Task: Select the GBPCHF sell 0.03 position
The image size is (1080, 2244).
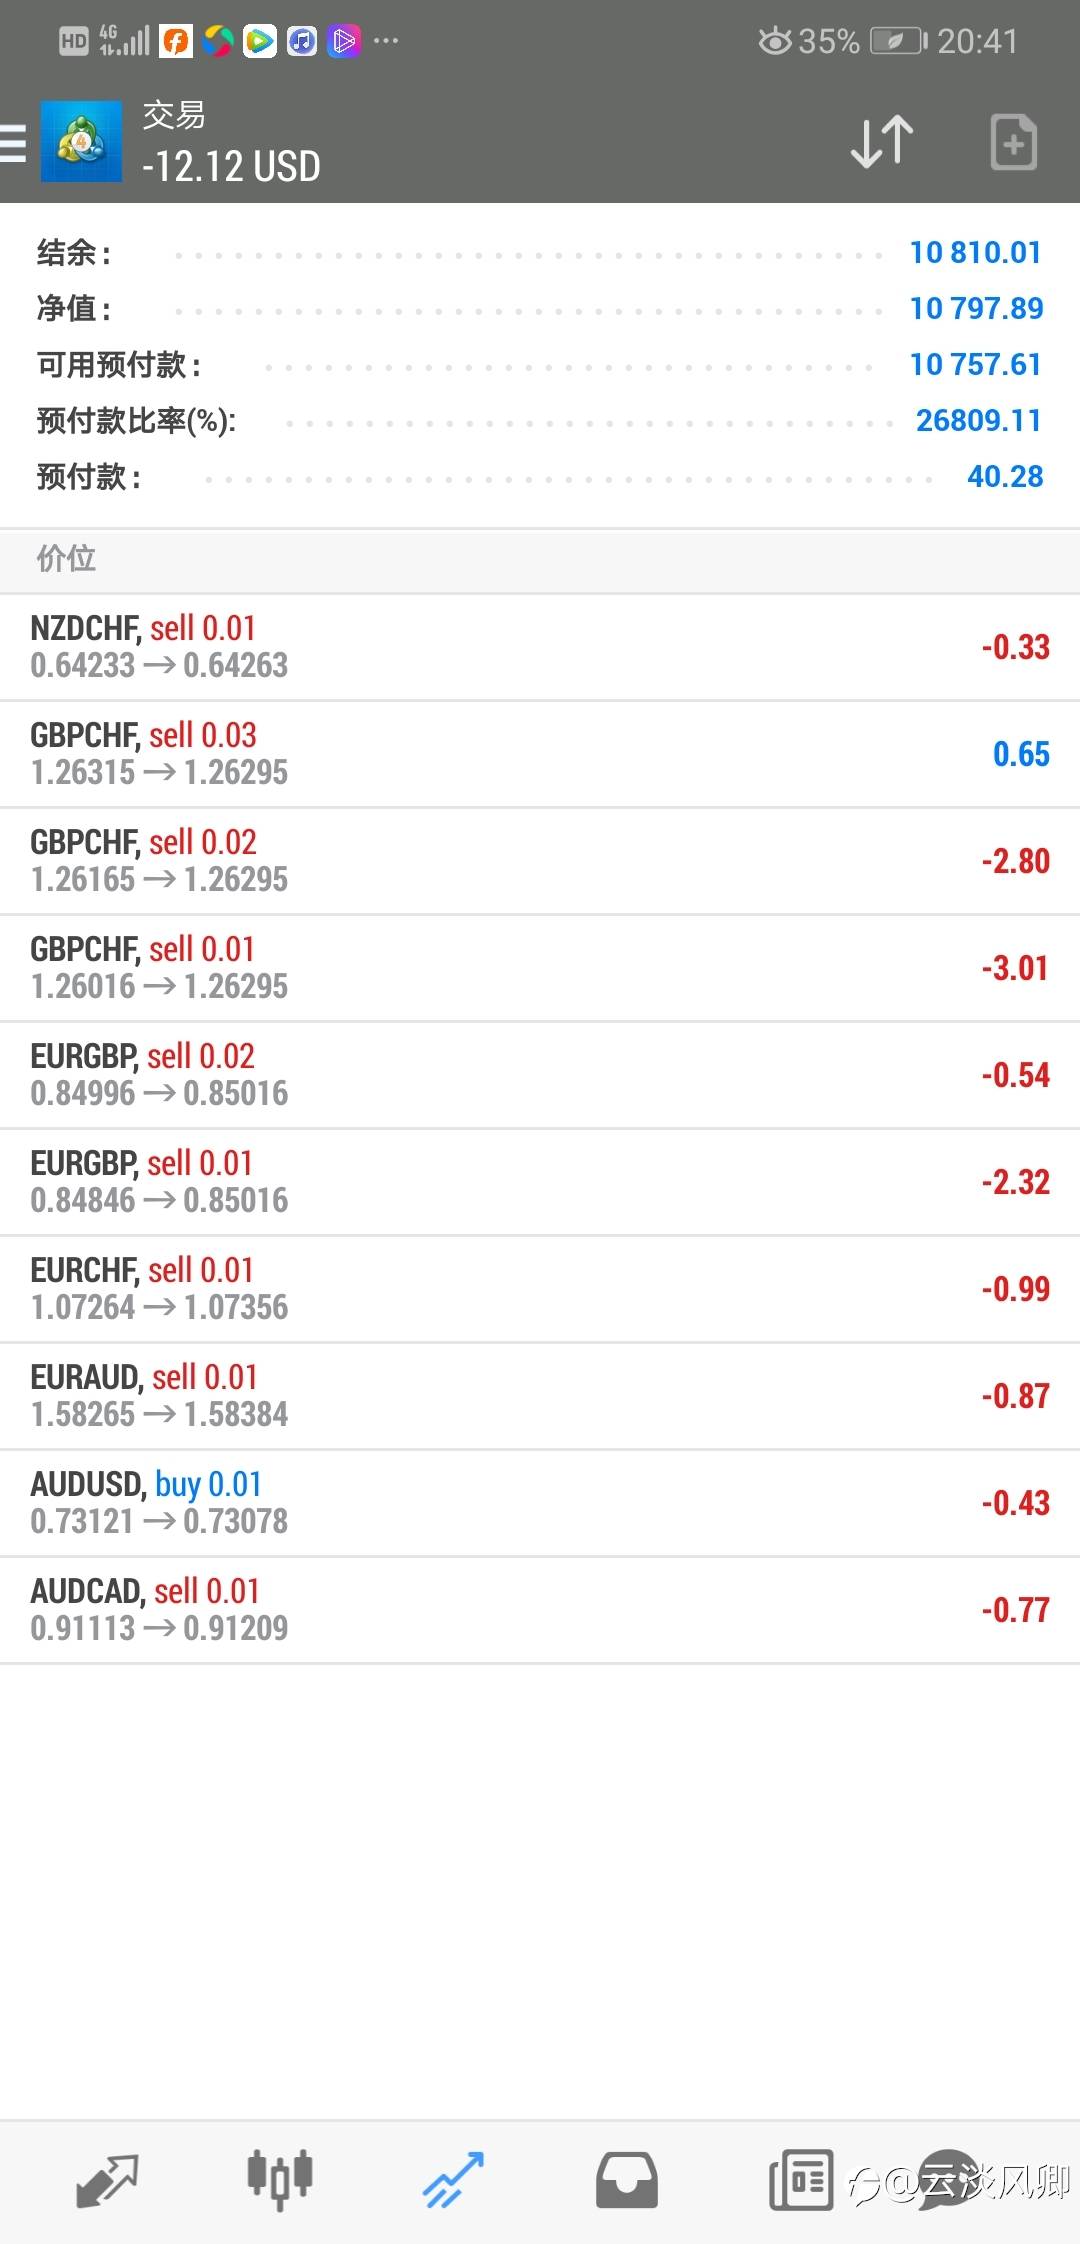Action: pos(540,754)
